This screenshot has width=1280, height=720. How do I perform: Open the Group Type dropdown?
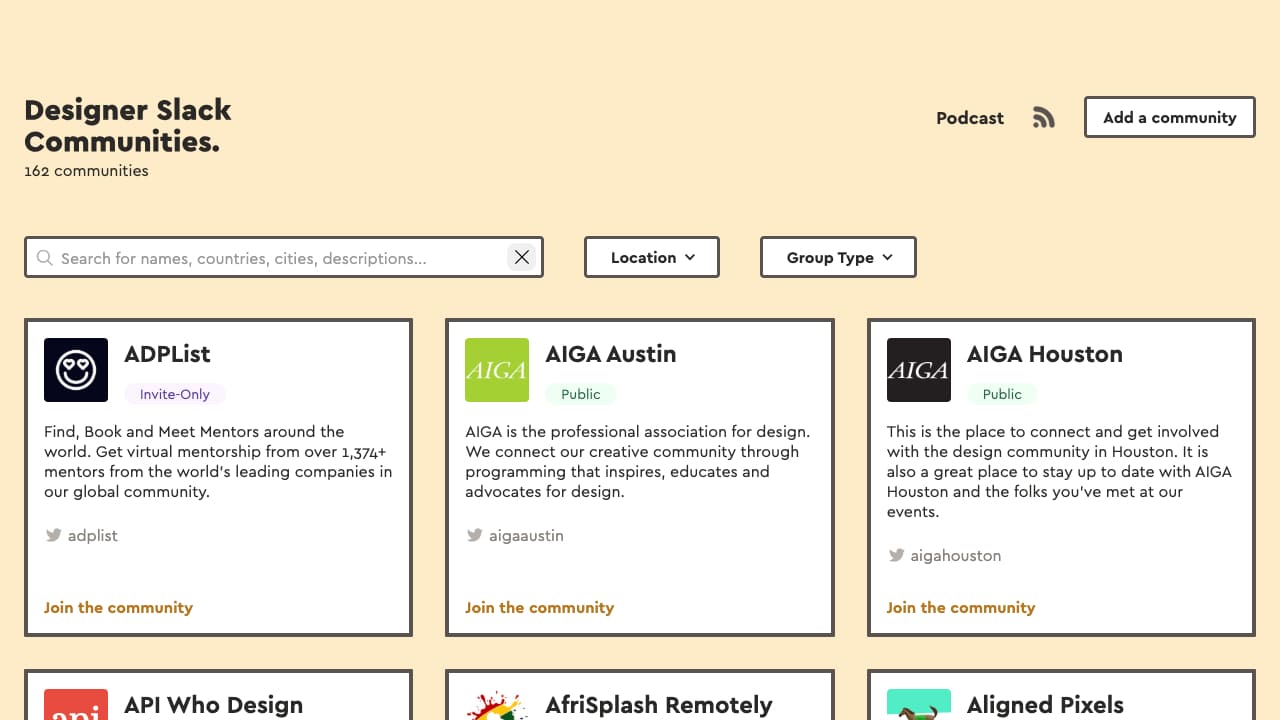[838, 258]
